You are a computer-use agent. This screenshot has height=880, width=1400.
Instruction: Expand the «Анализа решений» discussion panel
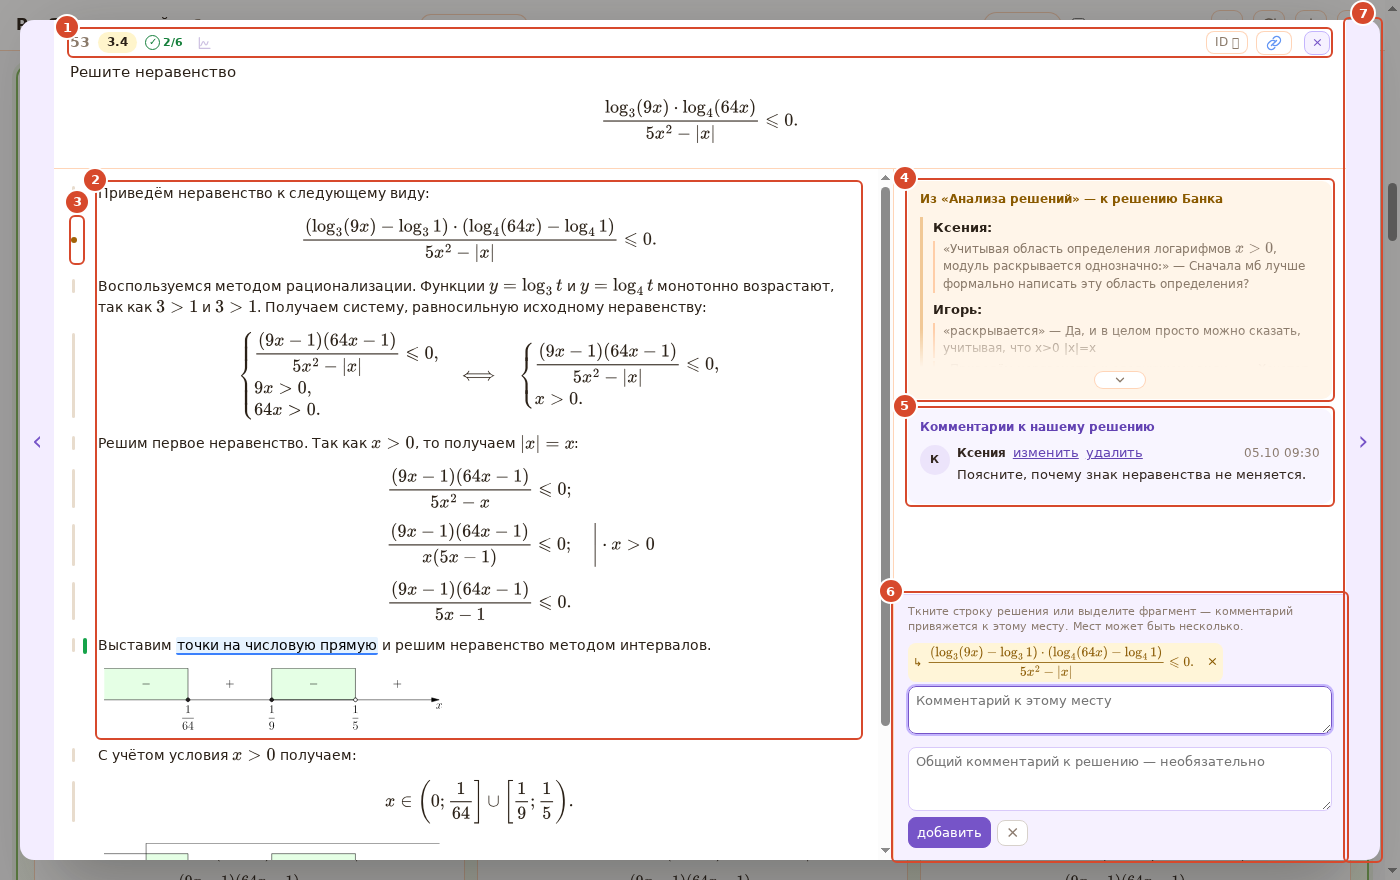point(1120,380)
